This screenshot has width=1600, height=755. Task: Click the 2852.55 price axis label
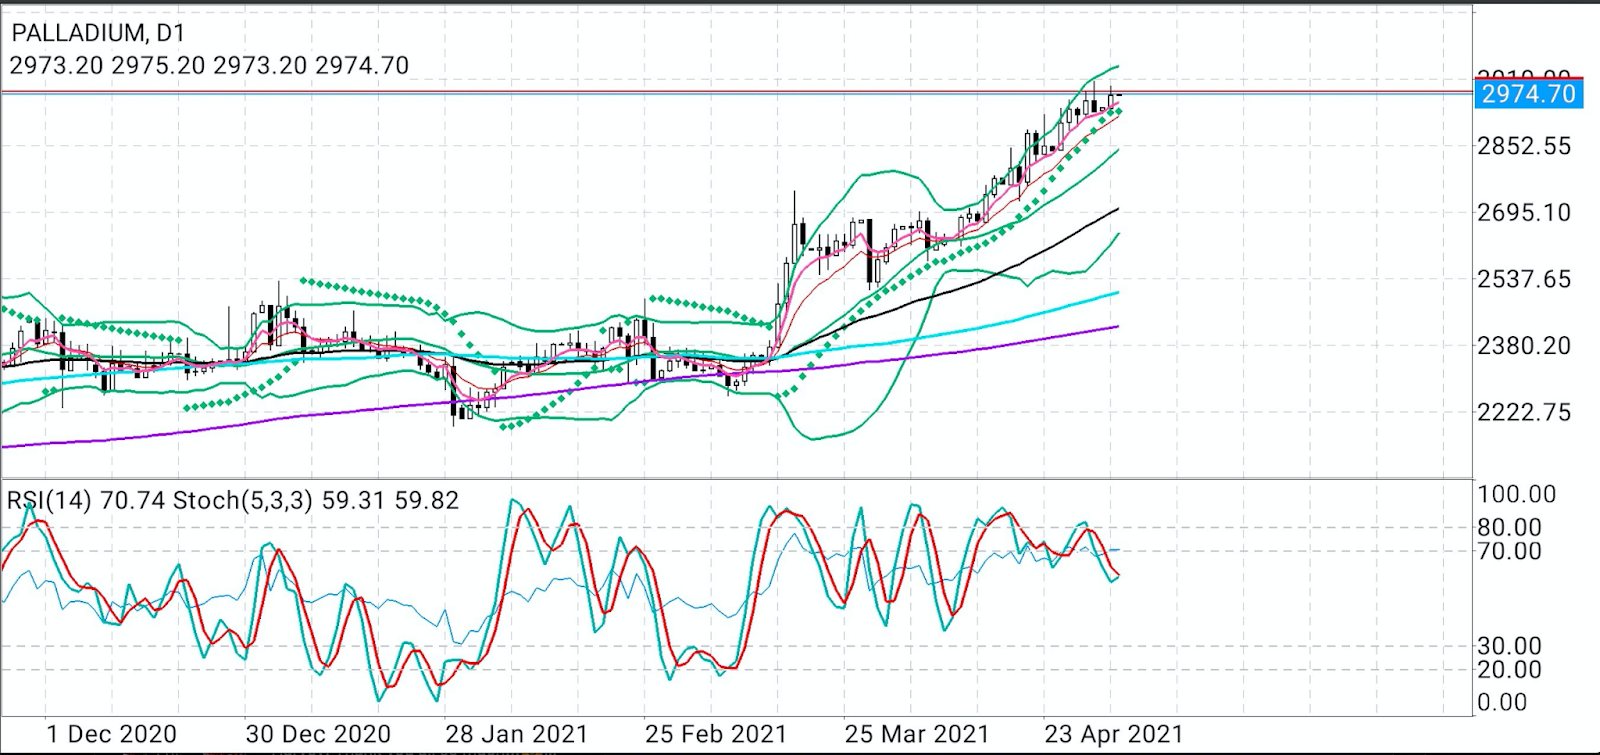(x=1524, y=146)
